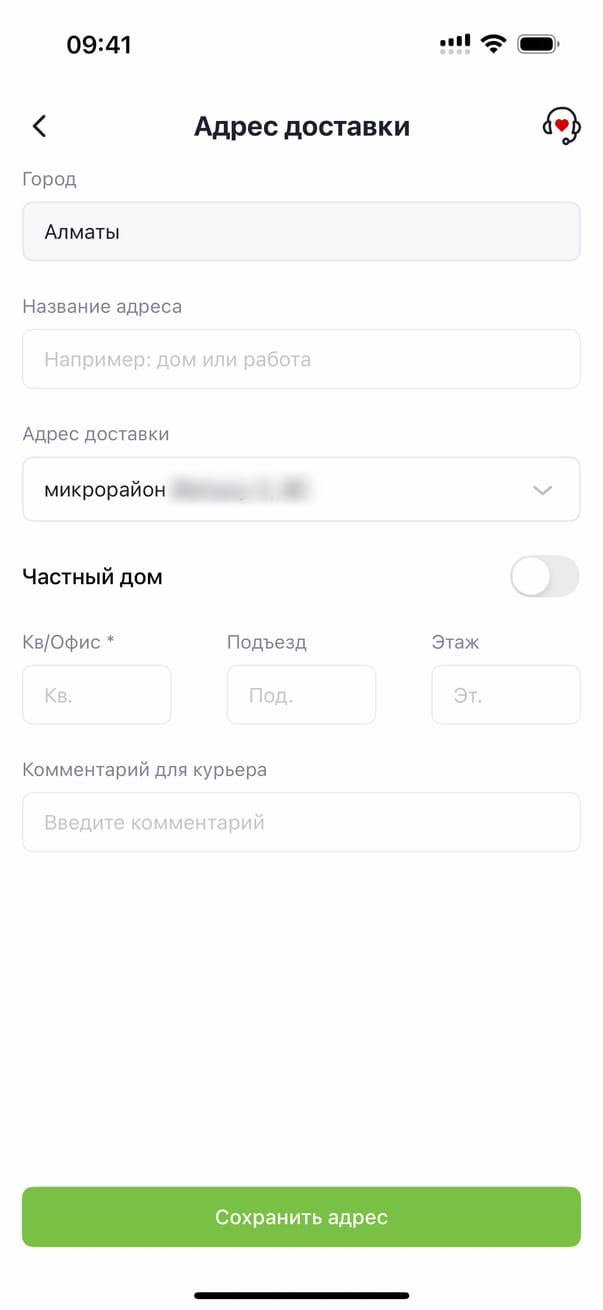Open the микрорайон address selector field
The width and height of the screenshot is (603, 1310).
280,490
